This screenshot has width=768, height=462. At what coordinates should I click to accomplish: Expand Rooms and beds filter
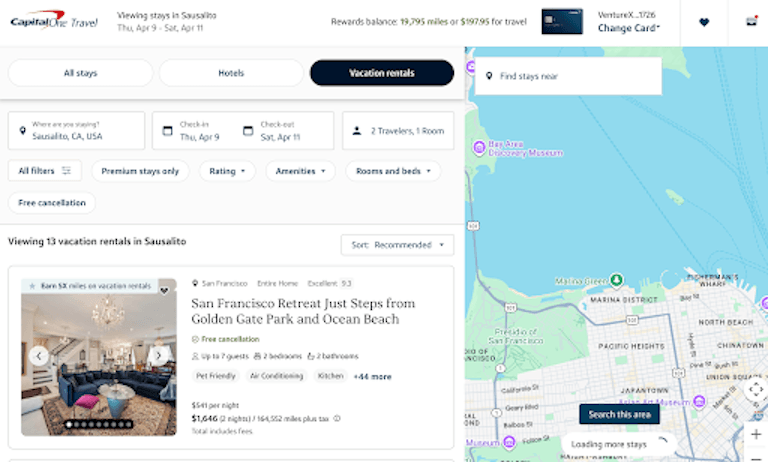[393, 171]
